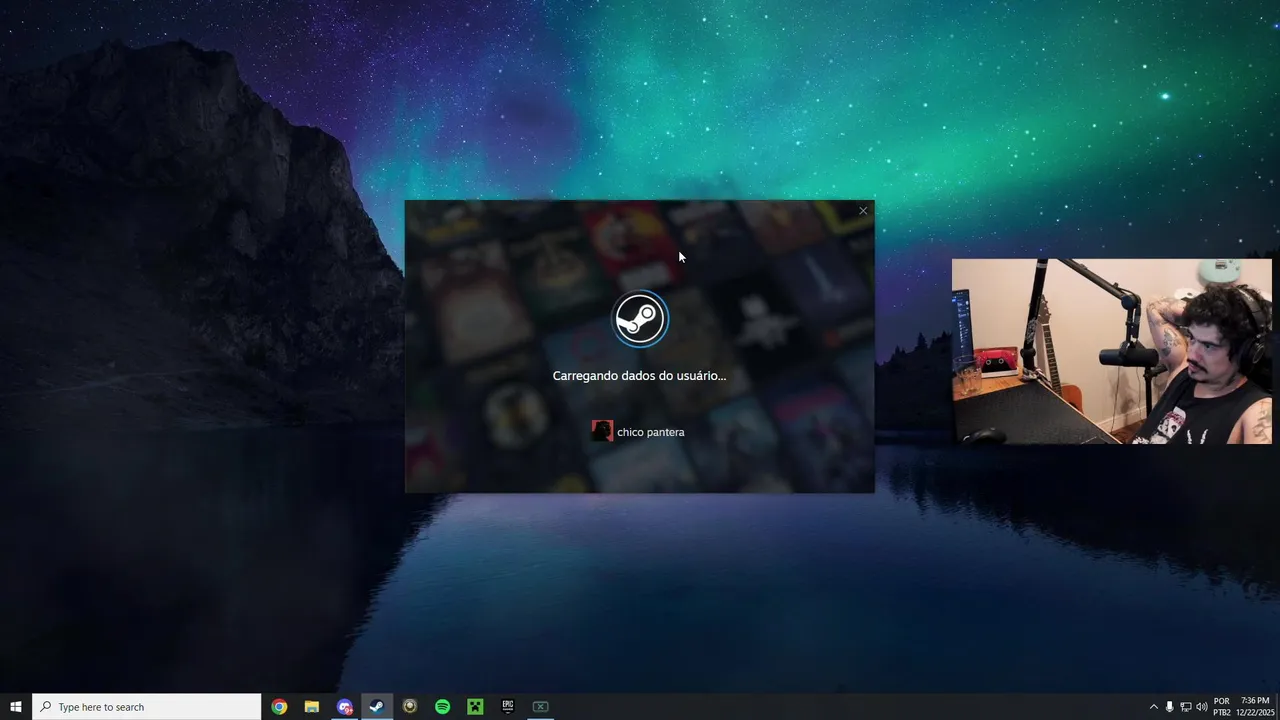This screenshot has height=720, width=1280.
Task: Click the 'chico pantera' username text
Action: tap(651, 432)
